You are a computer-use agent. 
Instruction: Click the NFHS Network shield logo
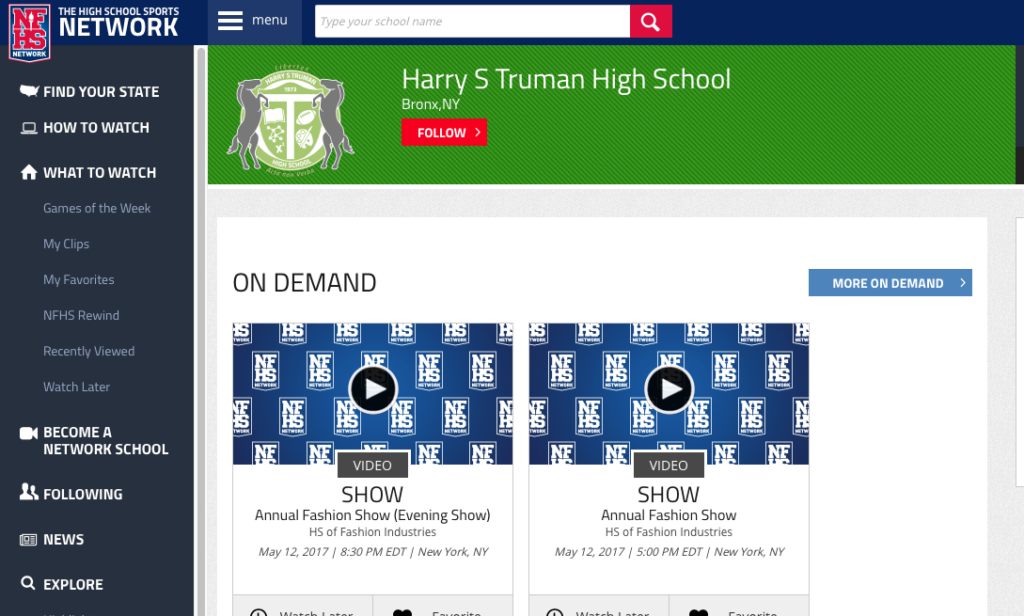(29, 33)
